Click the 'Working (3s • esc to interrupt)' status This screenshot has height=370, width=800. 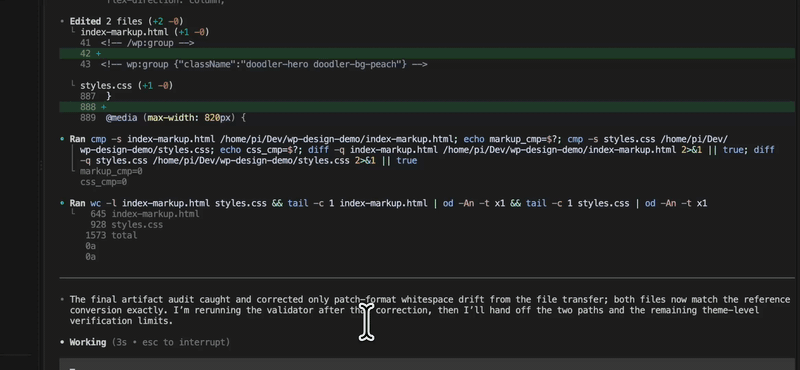(149, 342)
